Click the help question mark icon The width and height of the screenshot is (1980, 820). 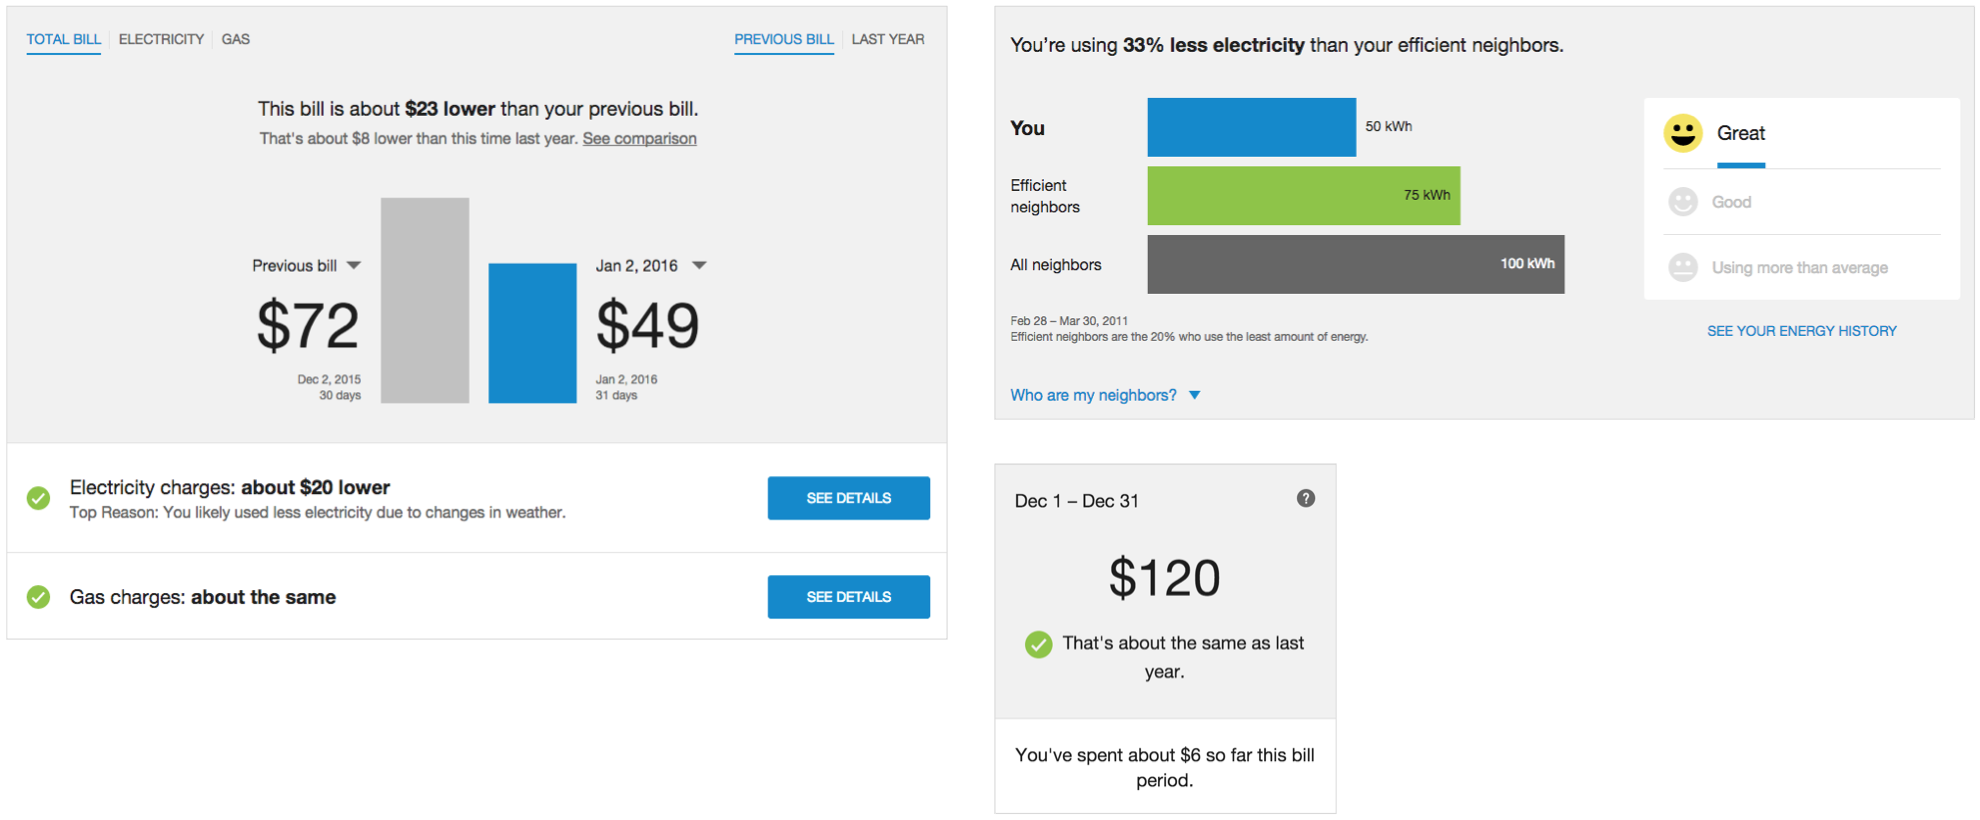pyautogui.click(x=1305, y=498)
